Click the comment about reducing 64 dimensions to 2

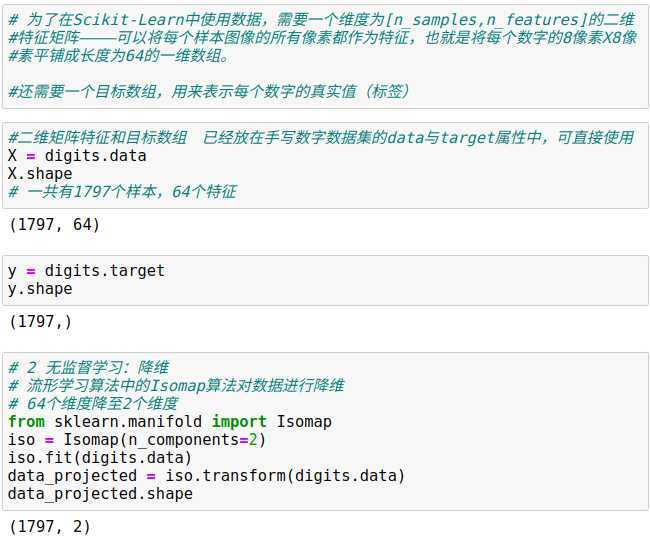tap(93, 403)
